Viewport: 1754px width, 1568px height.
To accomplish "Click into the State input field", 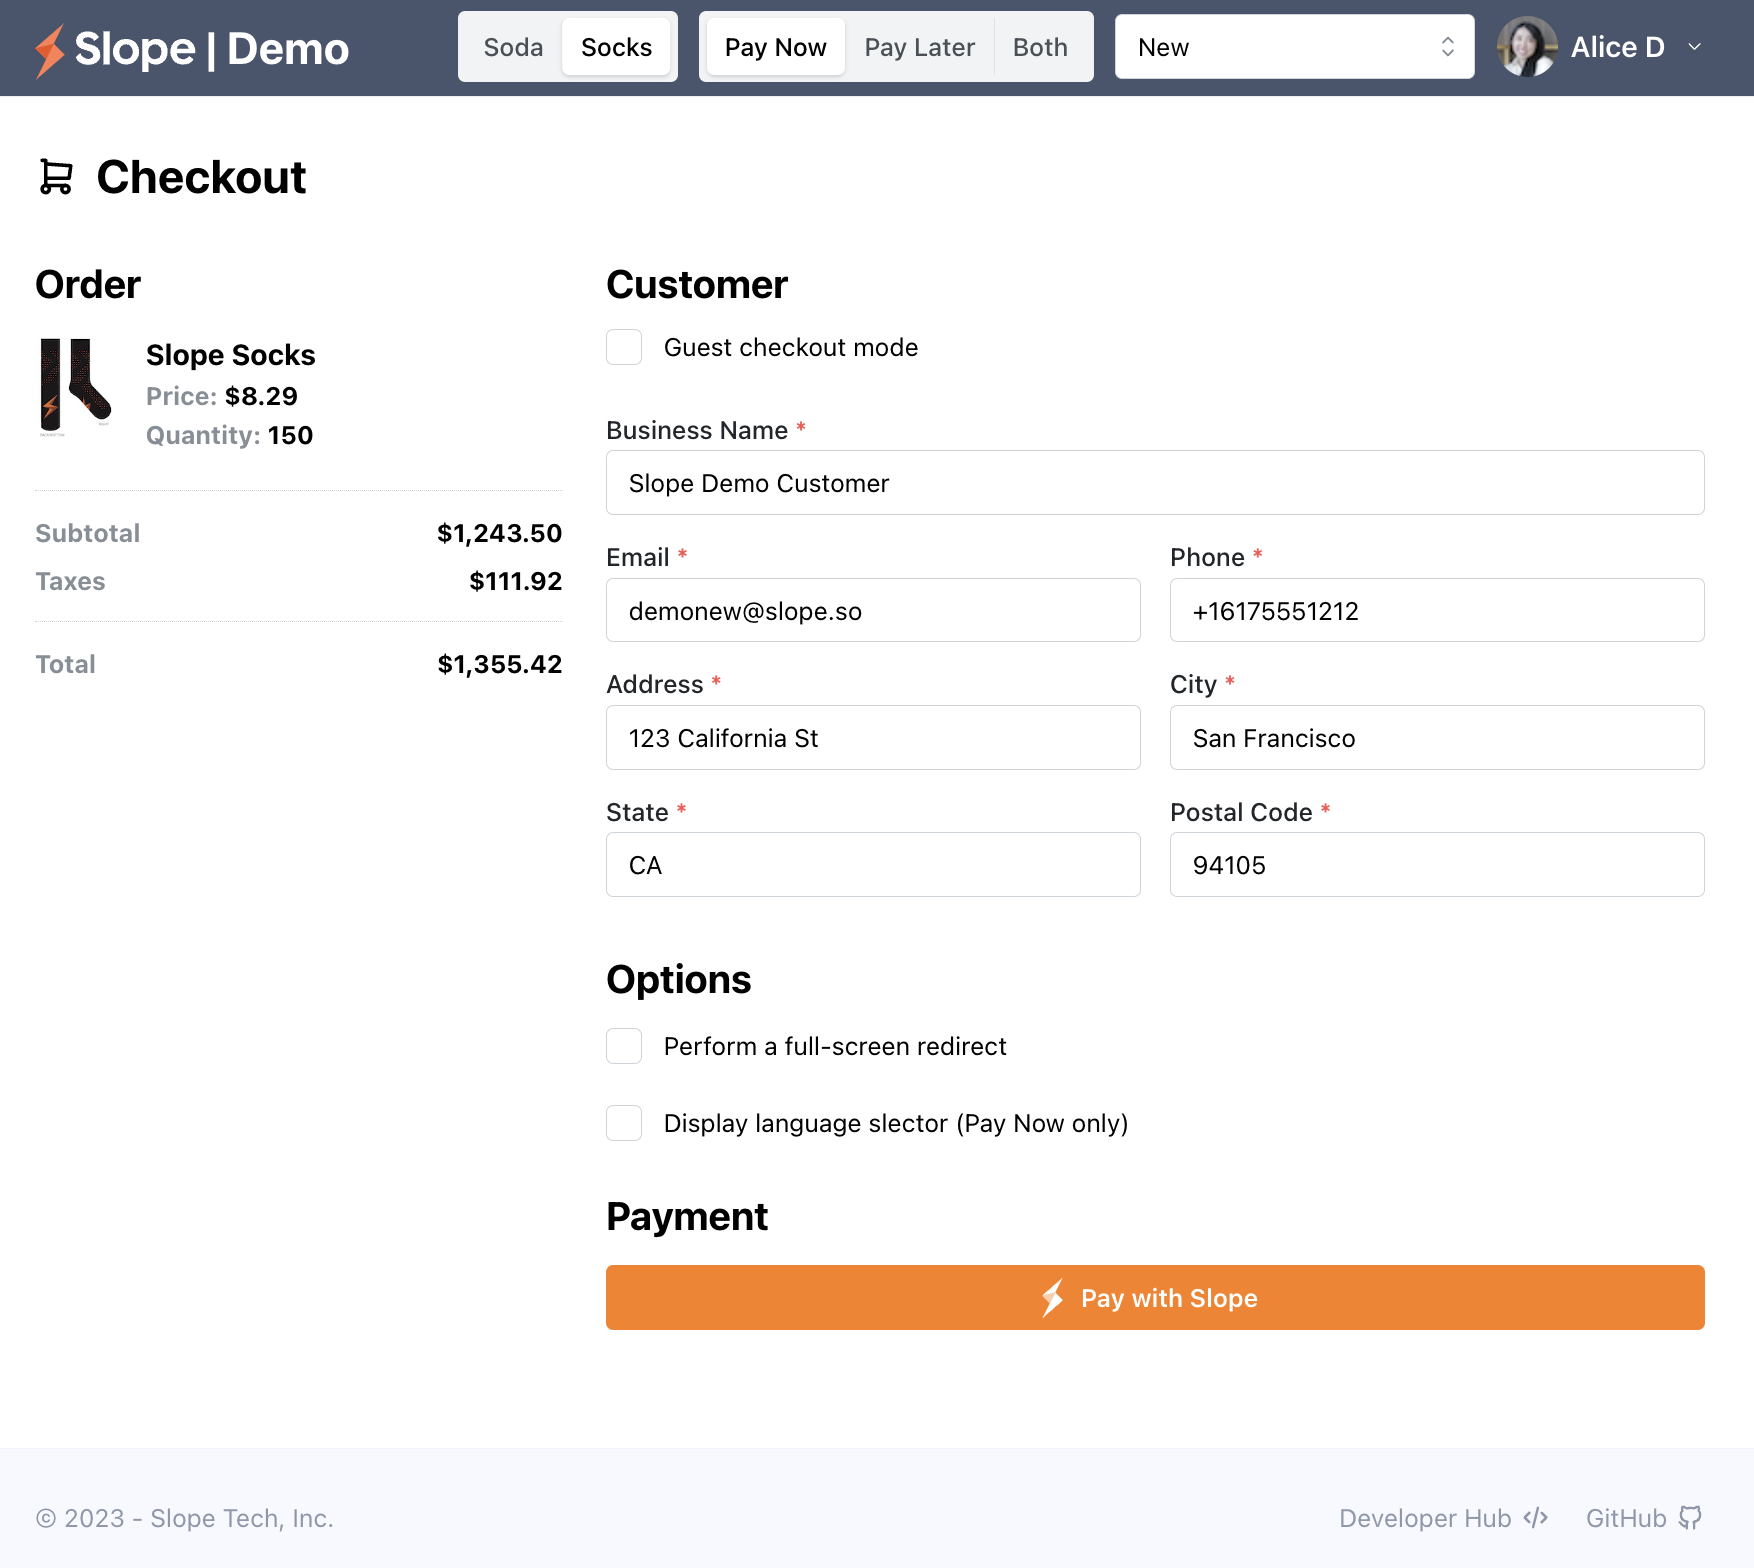I will pos(873,865).
